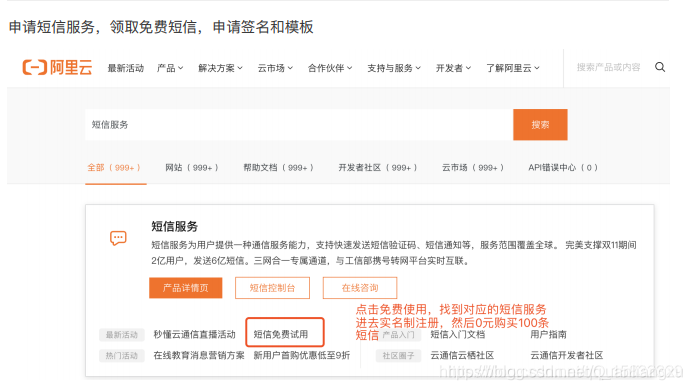Focus the 搜索产品或内容 header search field
This screenshot has height=390, width=692.
(608, 67)
